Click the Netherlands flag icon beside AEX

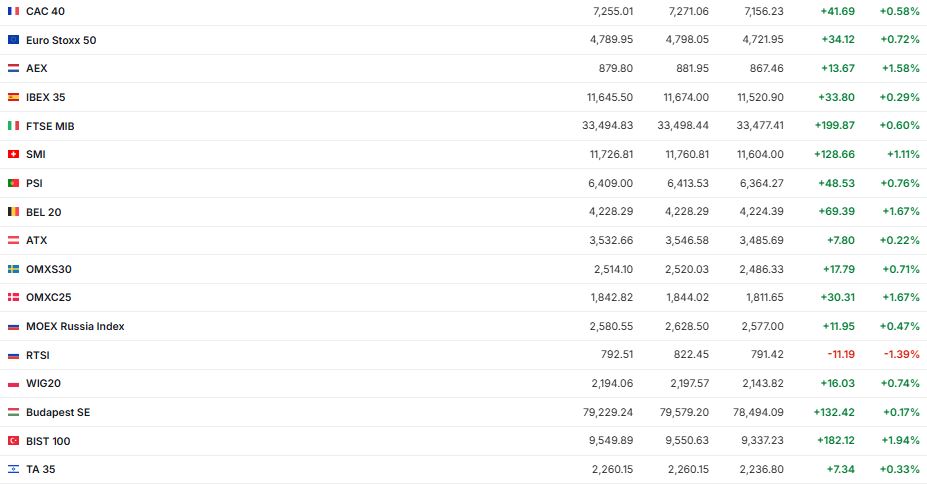(13, 68)
